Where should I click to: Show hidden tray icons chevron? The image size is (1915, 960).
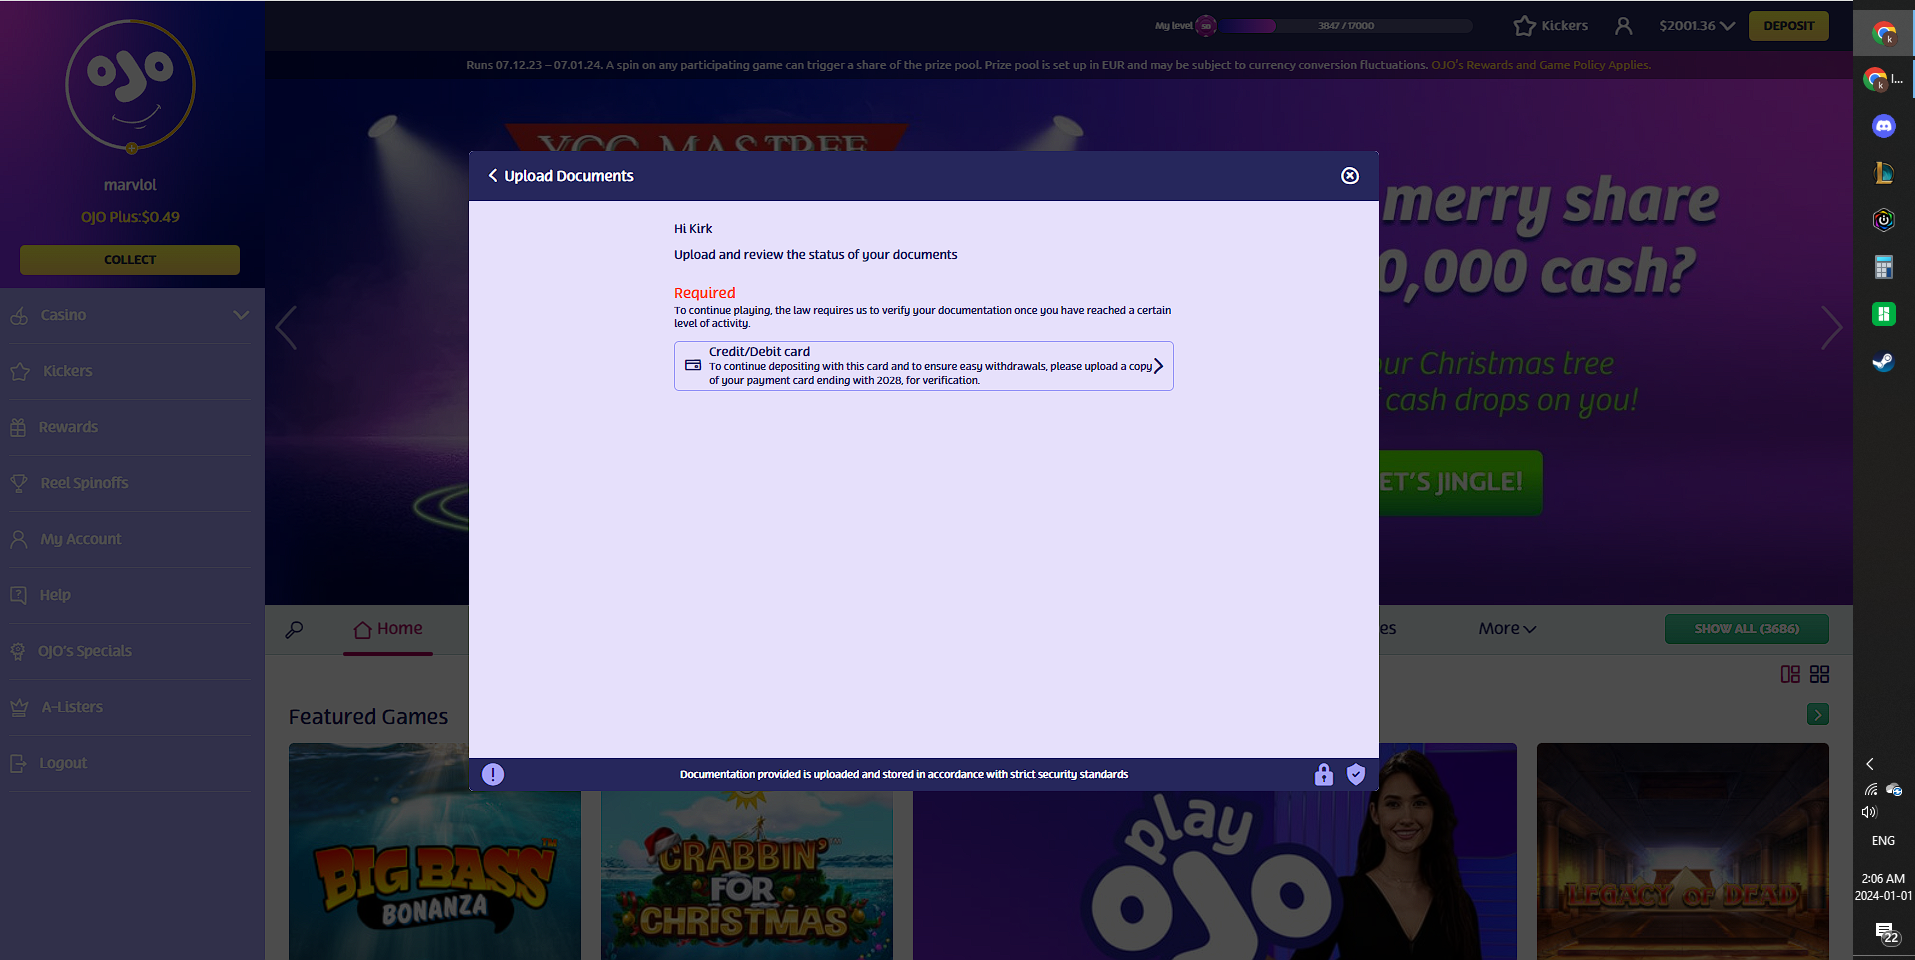pyautogui.click(x=1870, y=764)
